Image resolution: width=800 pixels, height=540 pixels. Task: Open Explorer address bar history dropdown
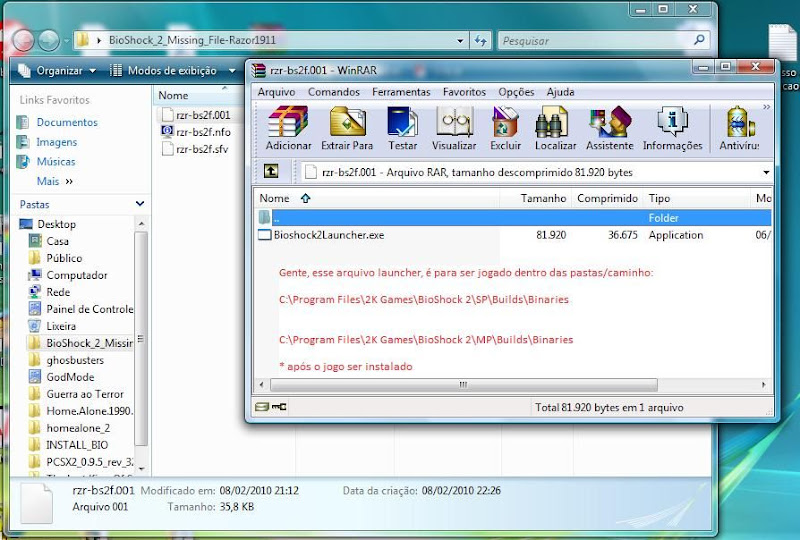[460, 40]
